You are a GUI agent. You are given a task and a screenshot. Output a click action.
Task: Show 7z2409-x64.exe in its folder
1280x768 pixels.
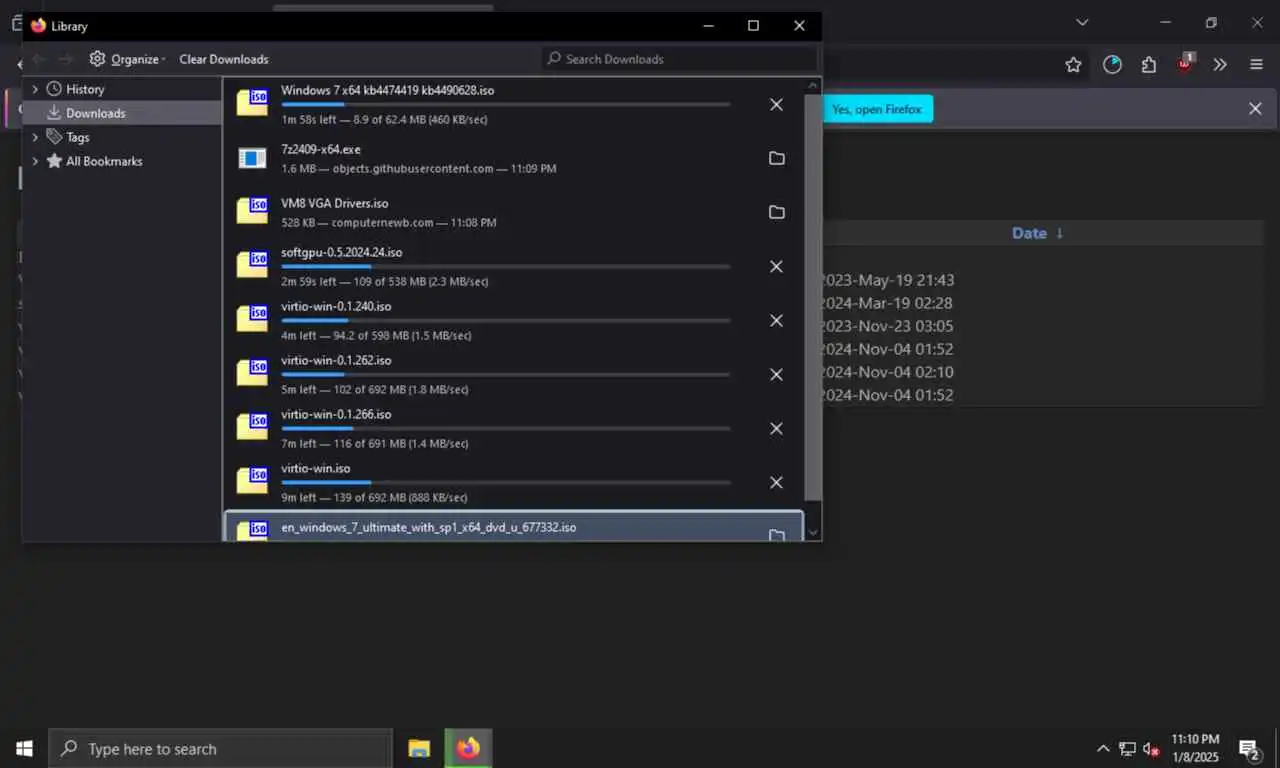[x=776, y=158]
